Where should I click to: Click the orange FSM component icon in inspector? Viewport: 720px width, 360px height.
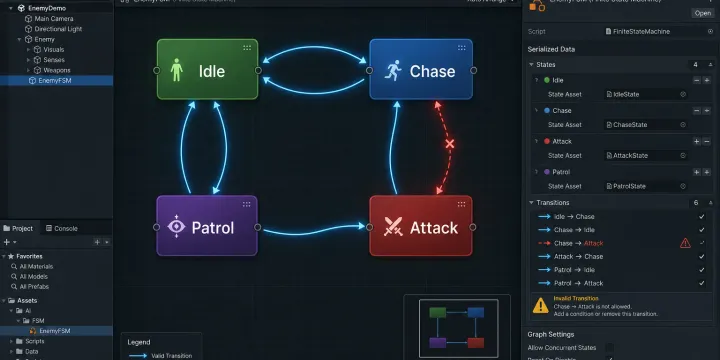(537, 5)
